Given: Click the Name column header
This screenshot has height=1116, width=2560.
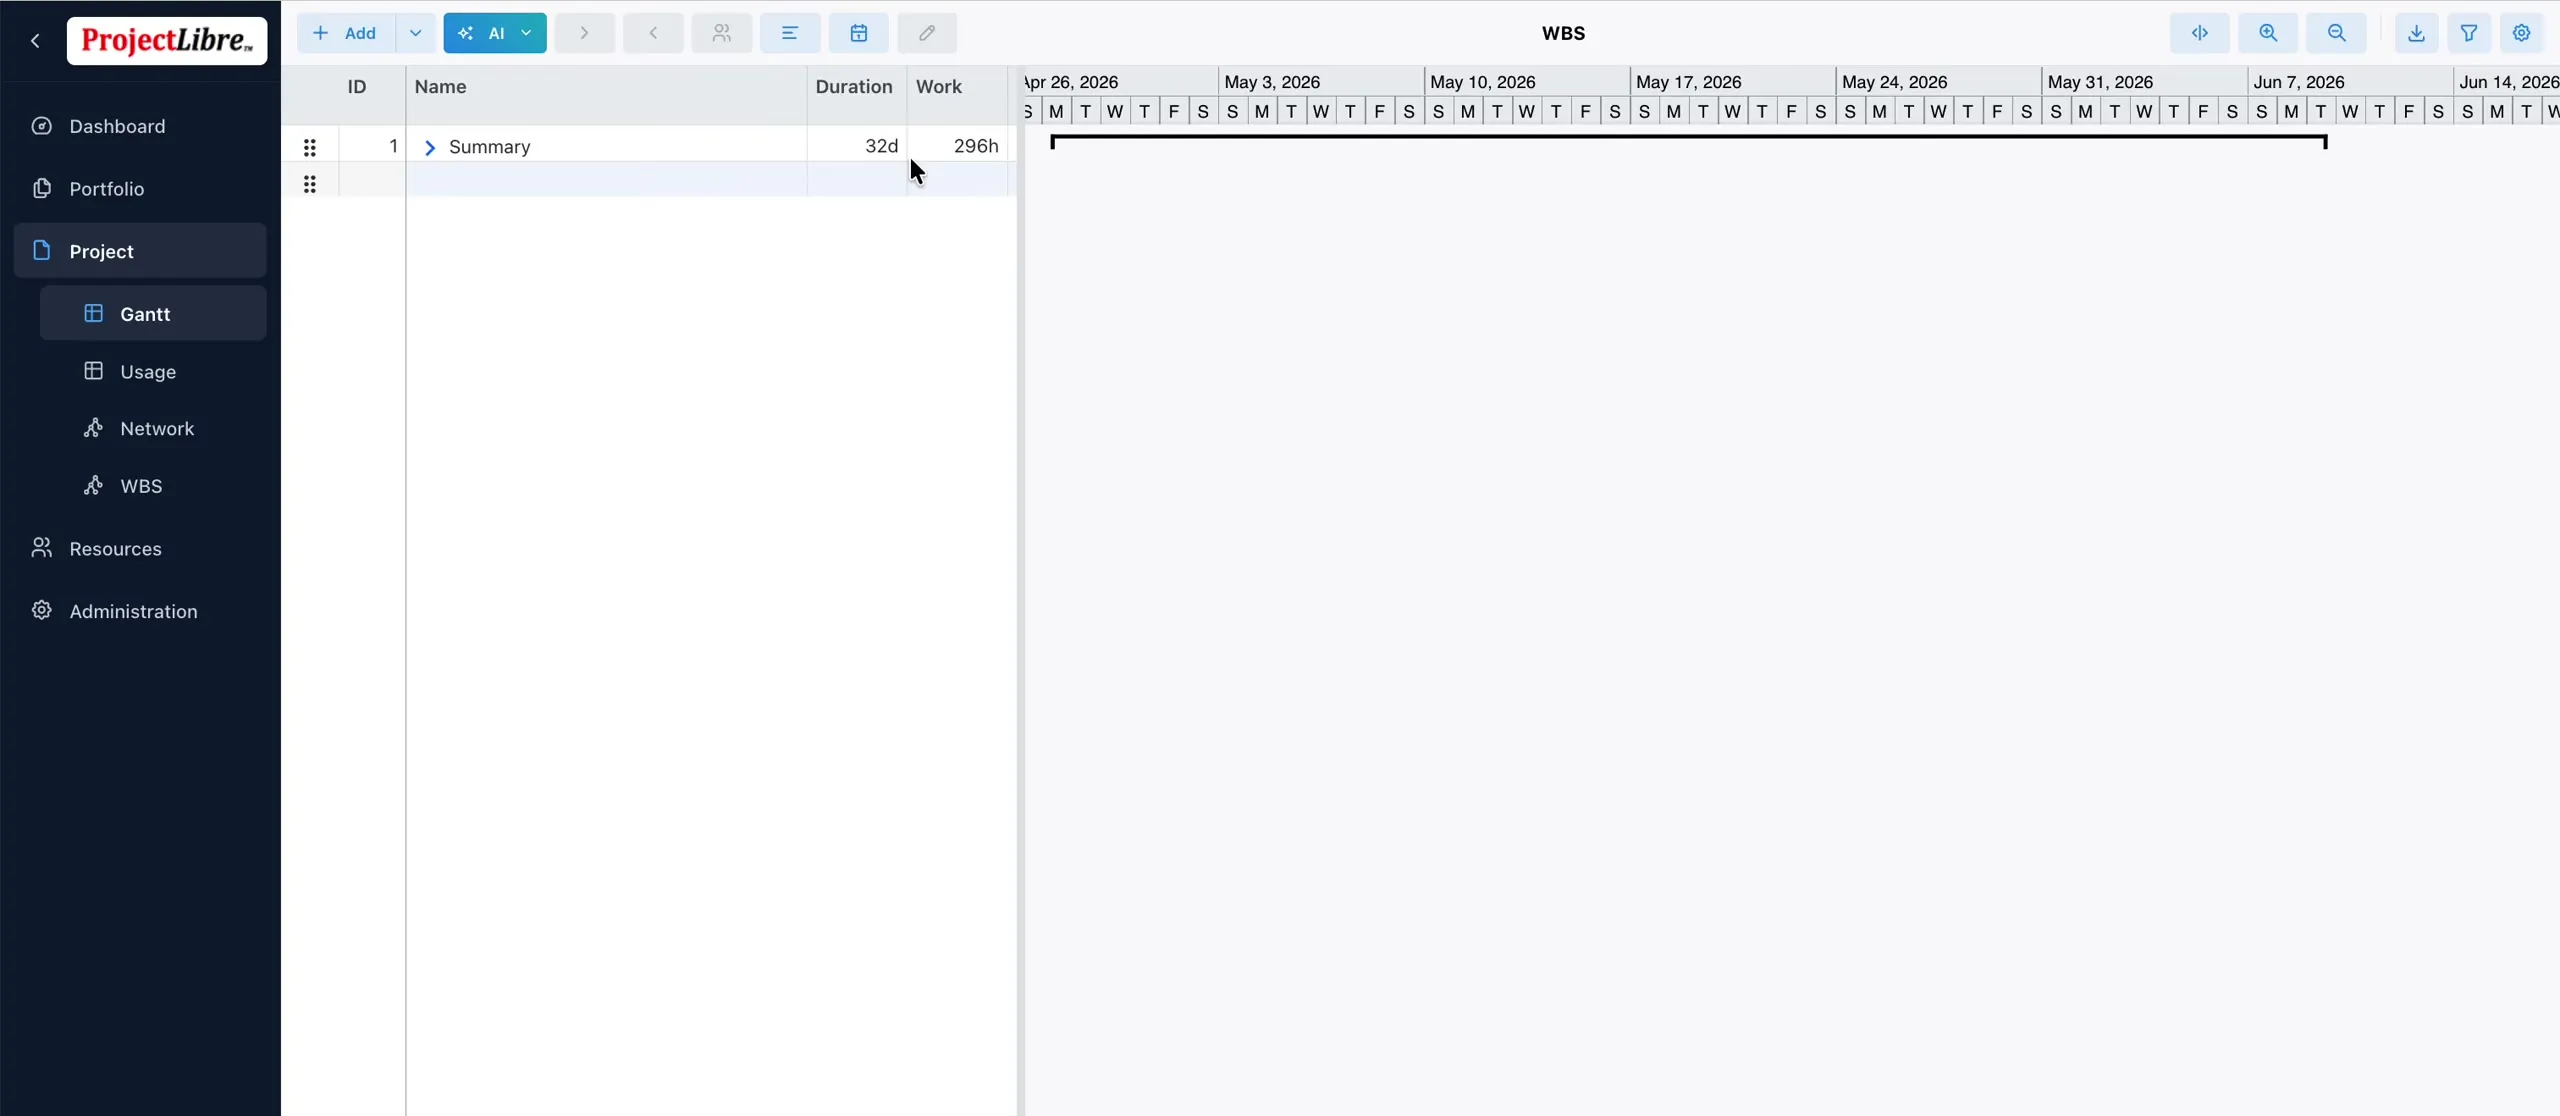Looking at the screenshot, I should point(606,87).
